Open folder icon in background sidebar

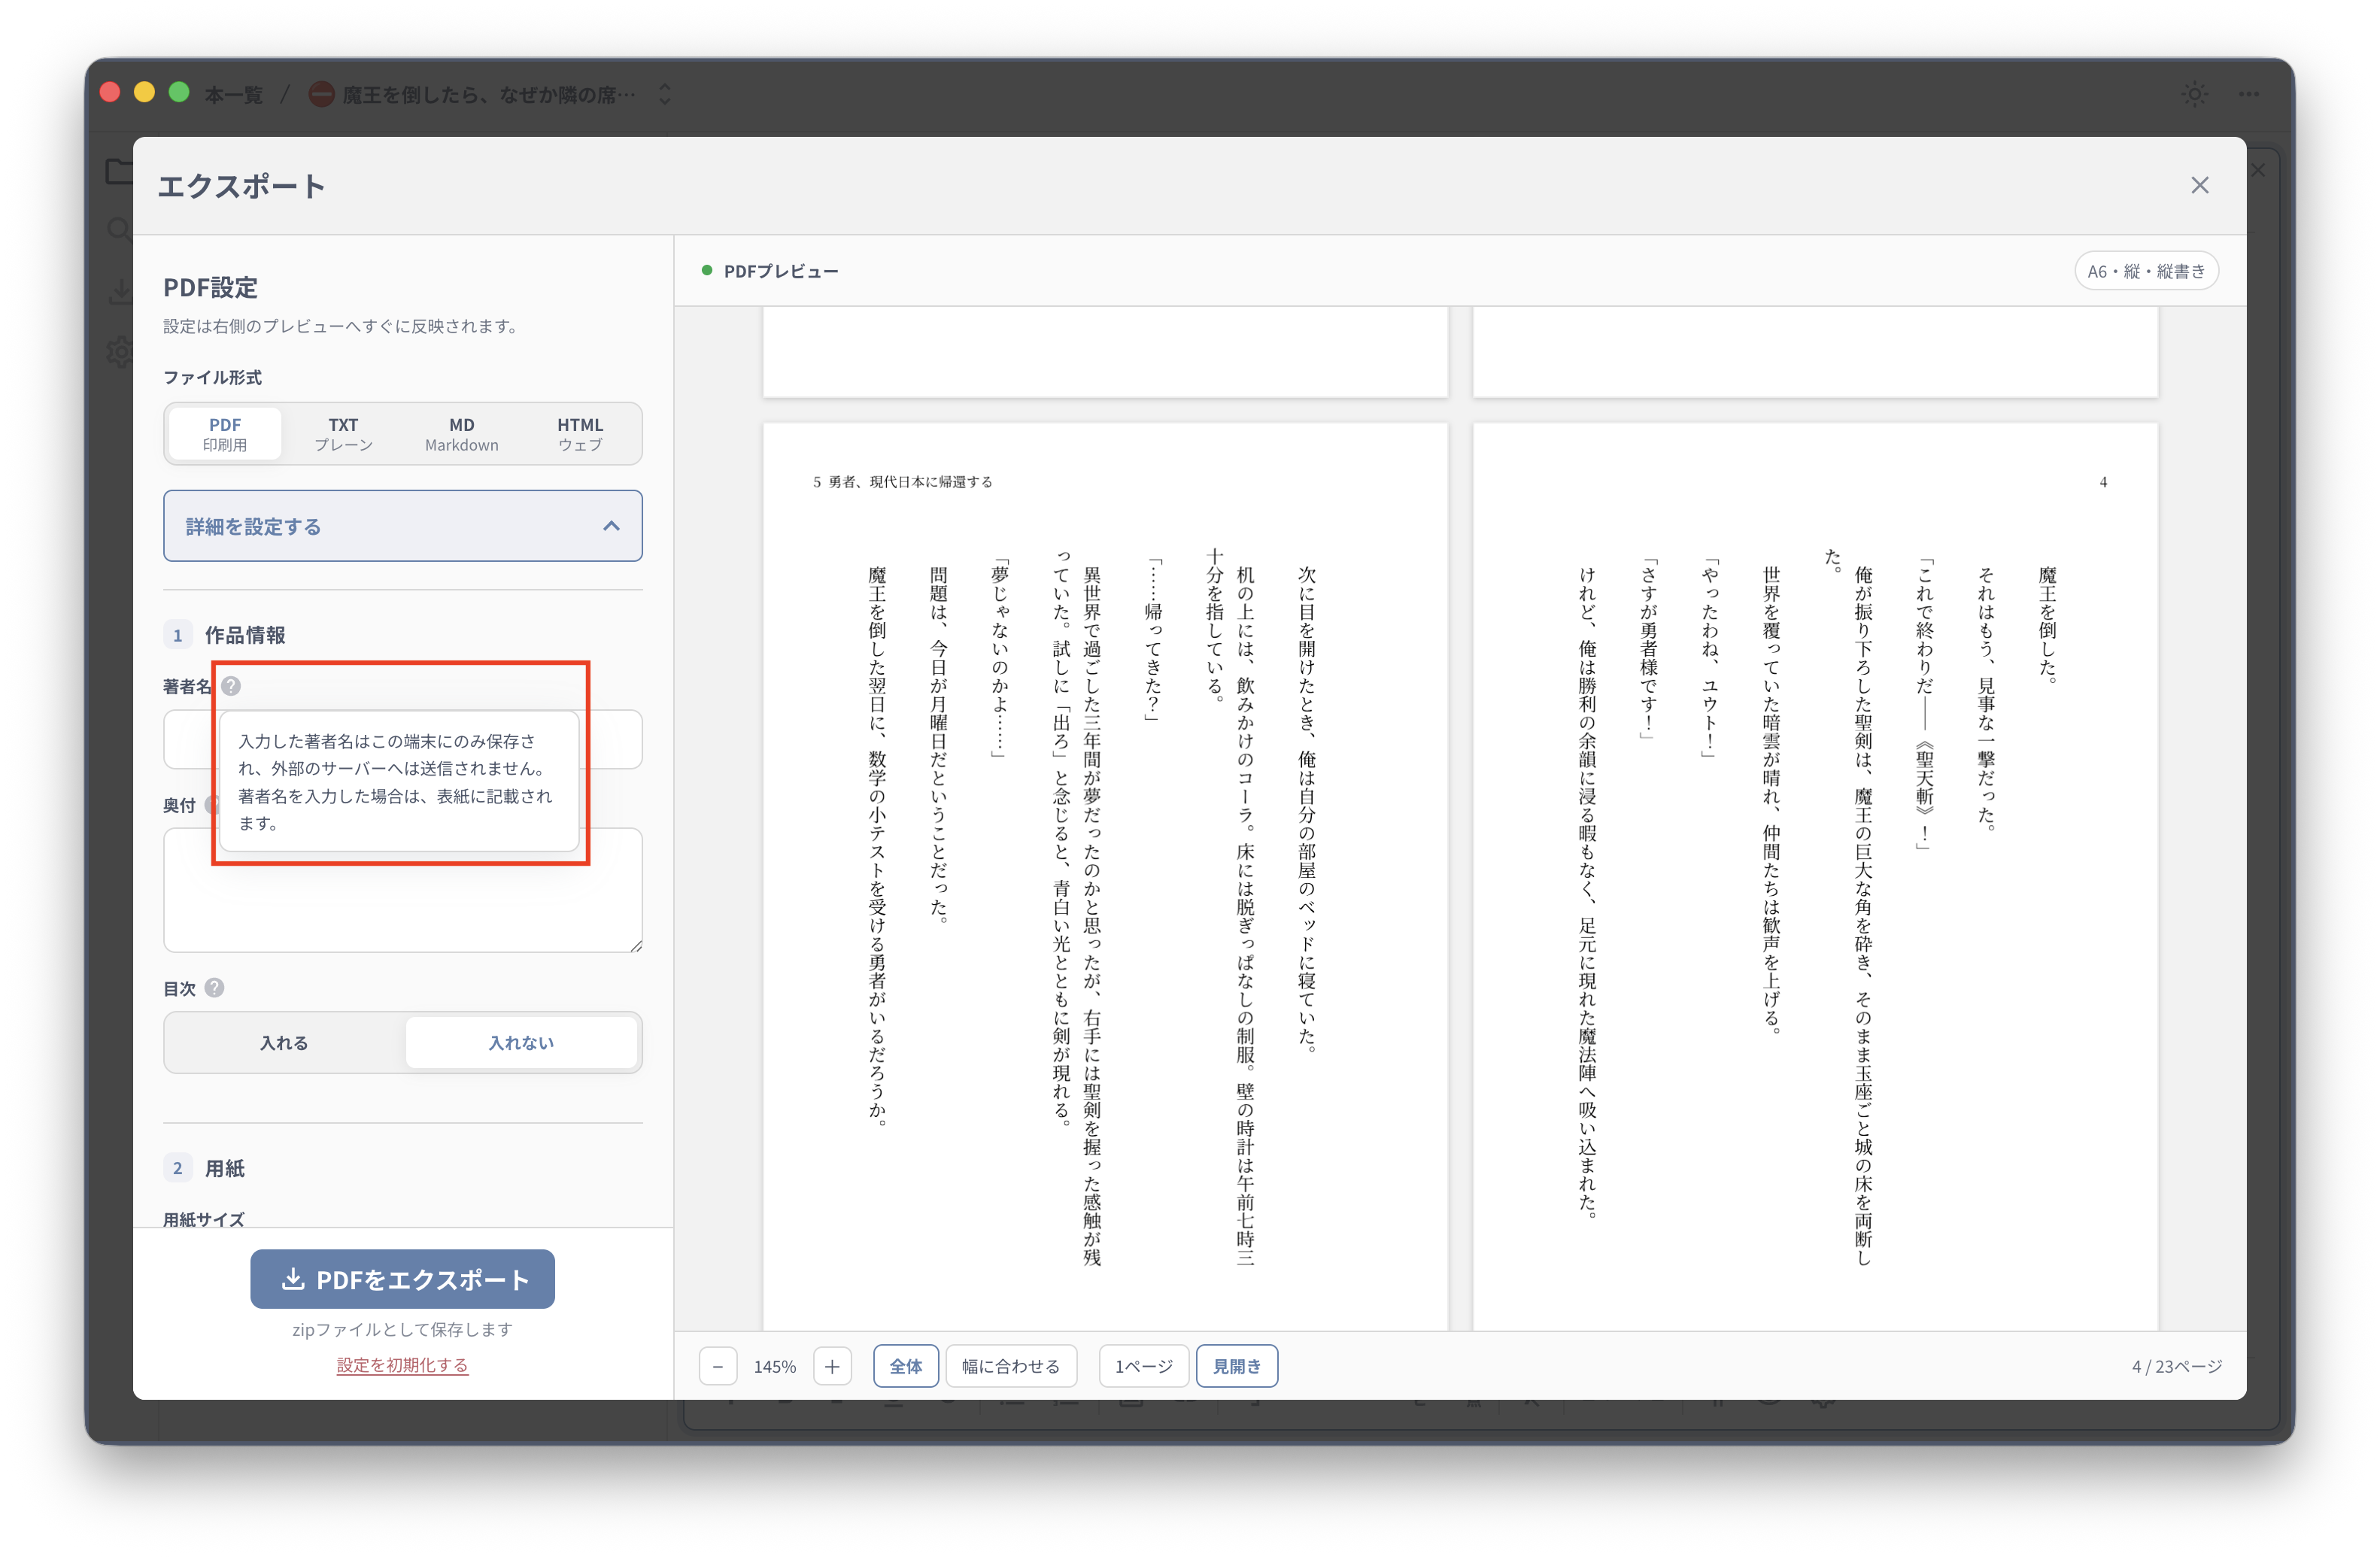[x=119, y=171]
